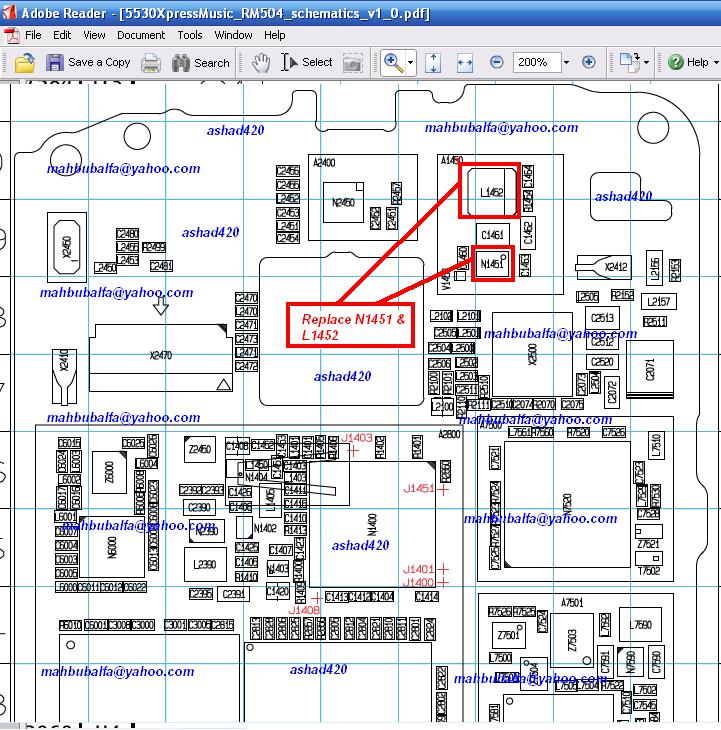Screen dimensions: 721x730
Task: Expand the zoom tool dropdown arrow
Action: 411,63
